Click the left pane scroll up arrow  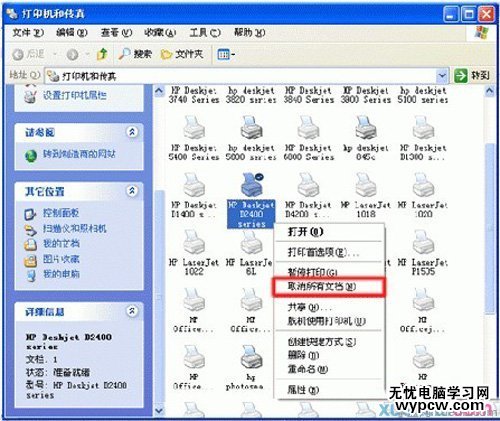pyautogui.click(x=159, y=91)
